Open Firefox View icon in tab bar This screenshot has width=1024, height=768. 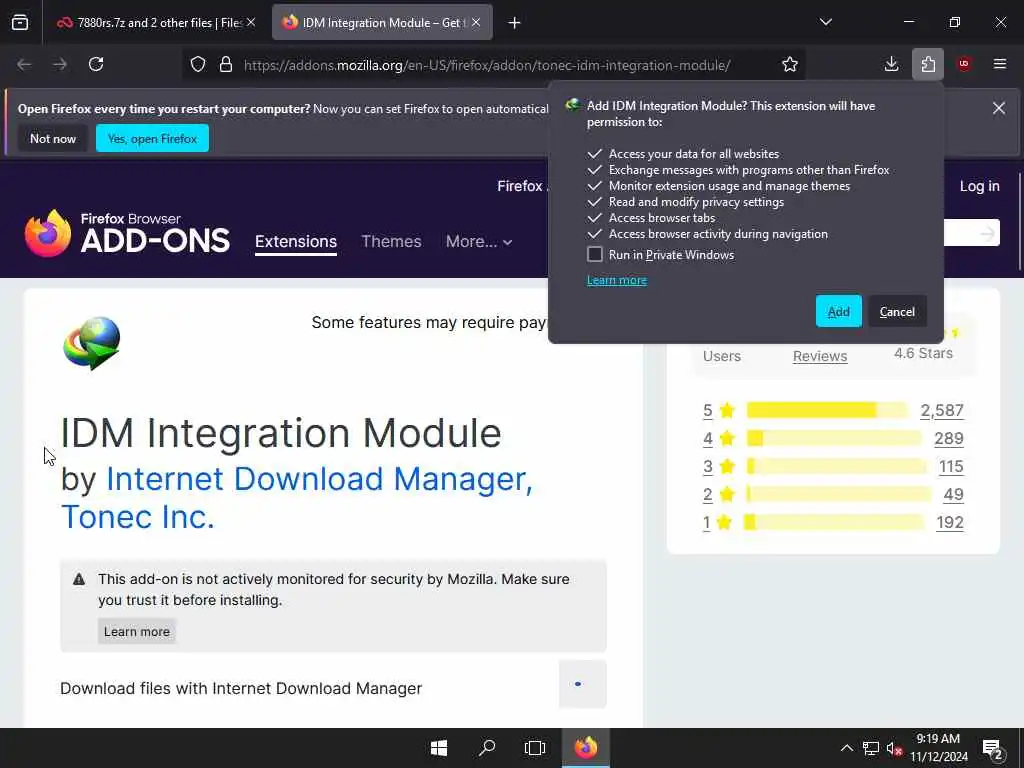(x=20, y=23)
